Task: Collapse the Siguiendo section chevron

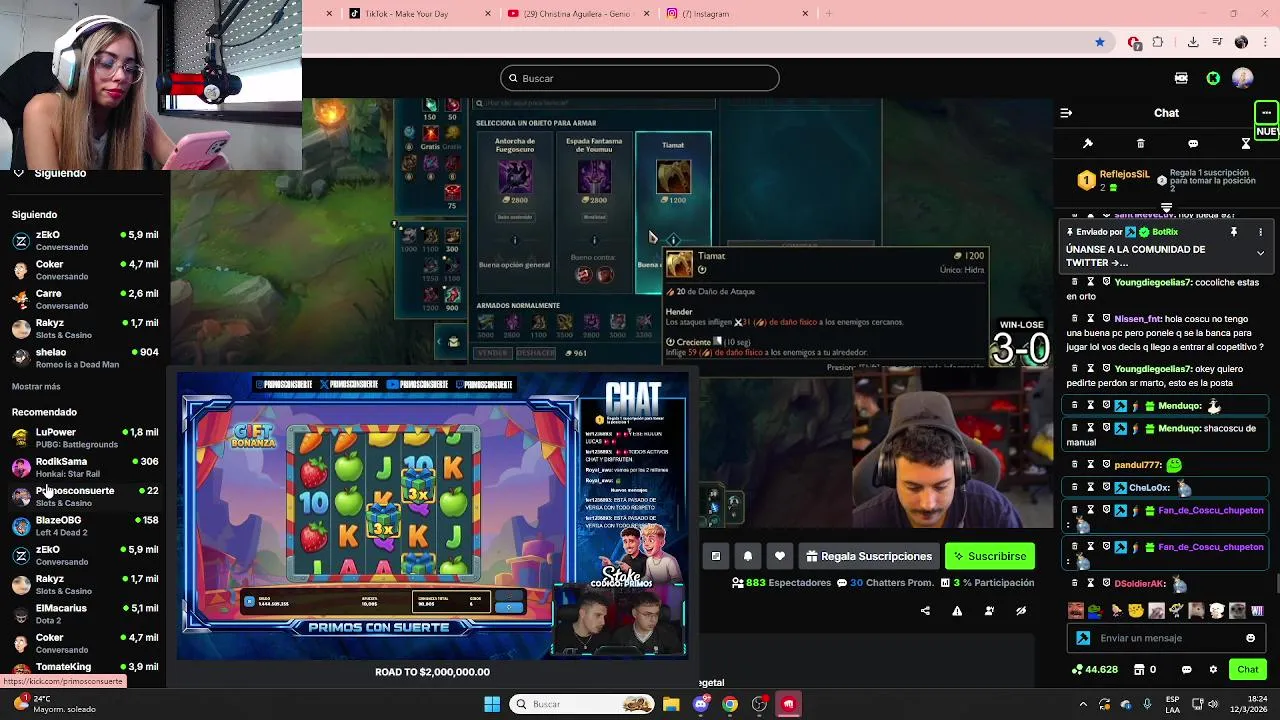Action: [18, 173]
